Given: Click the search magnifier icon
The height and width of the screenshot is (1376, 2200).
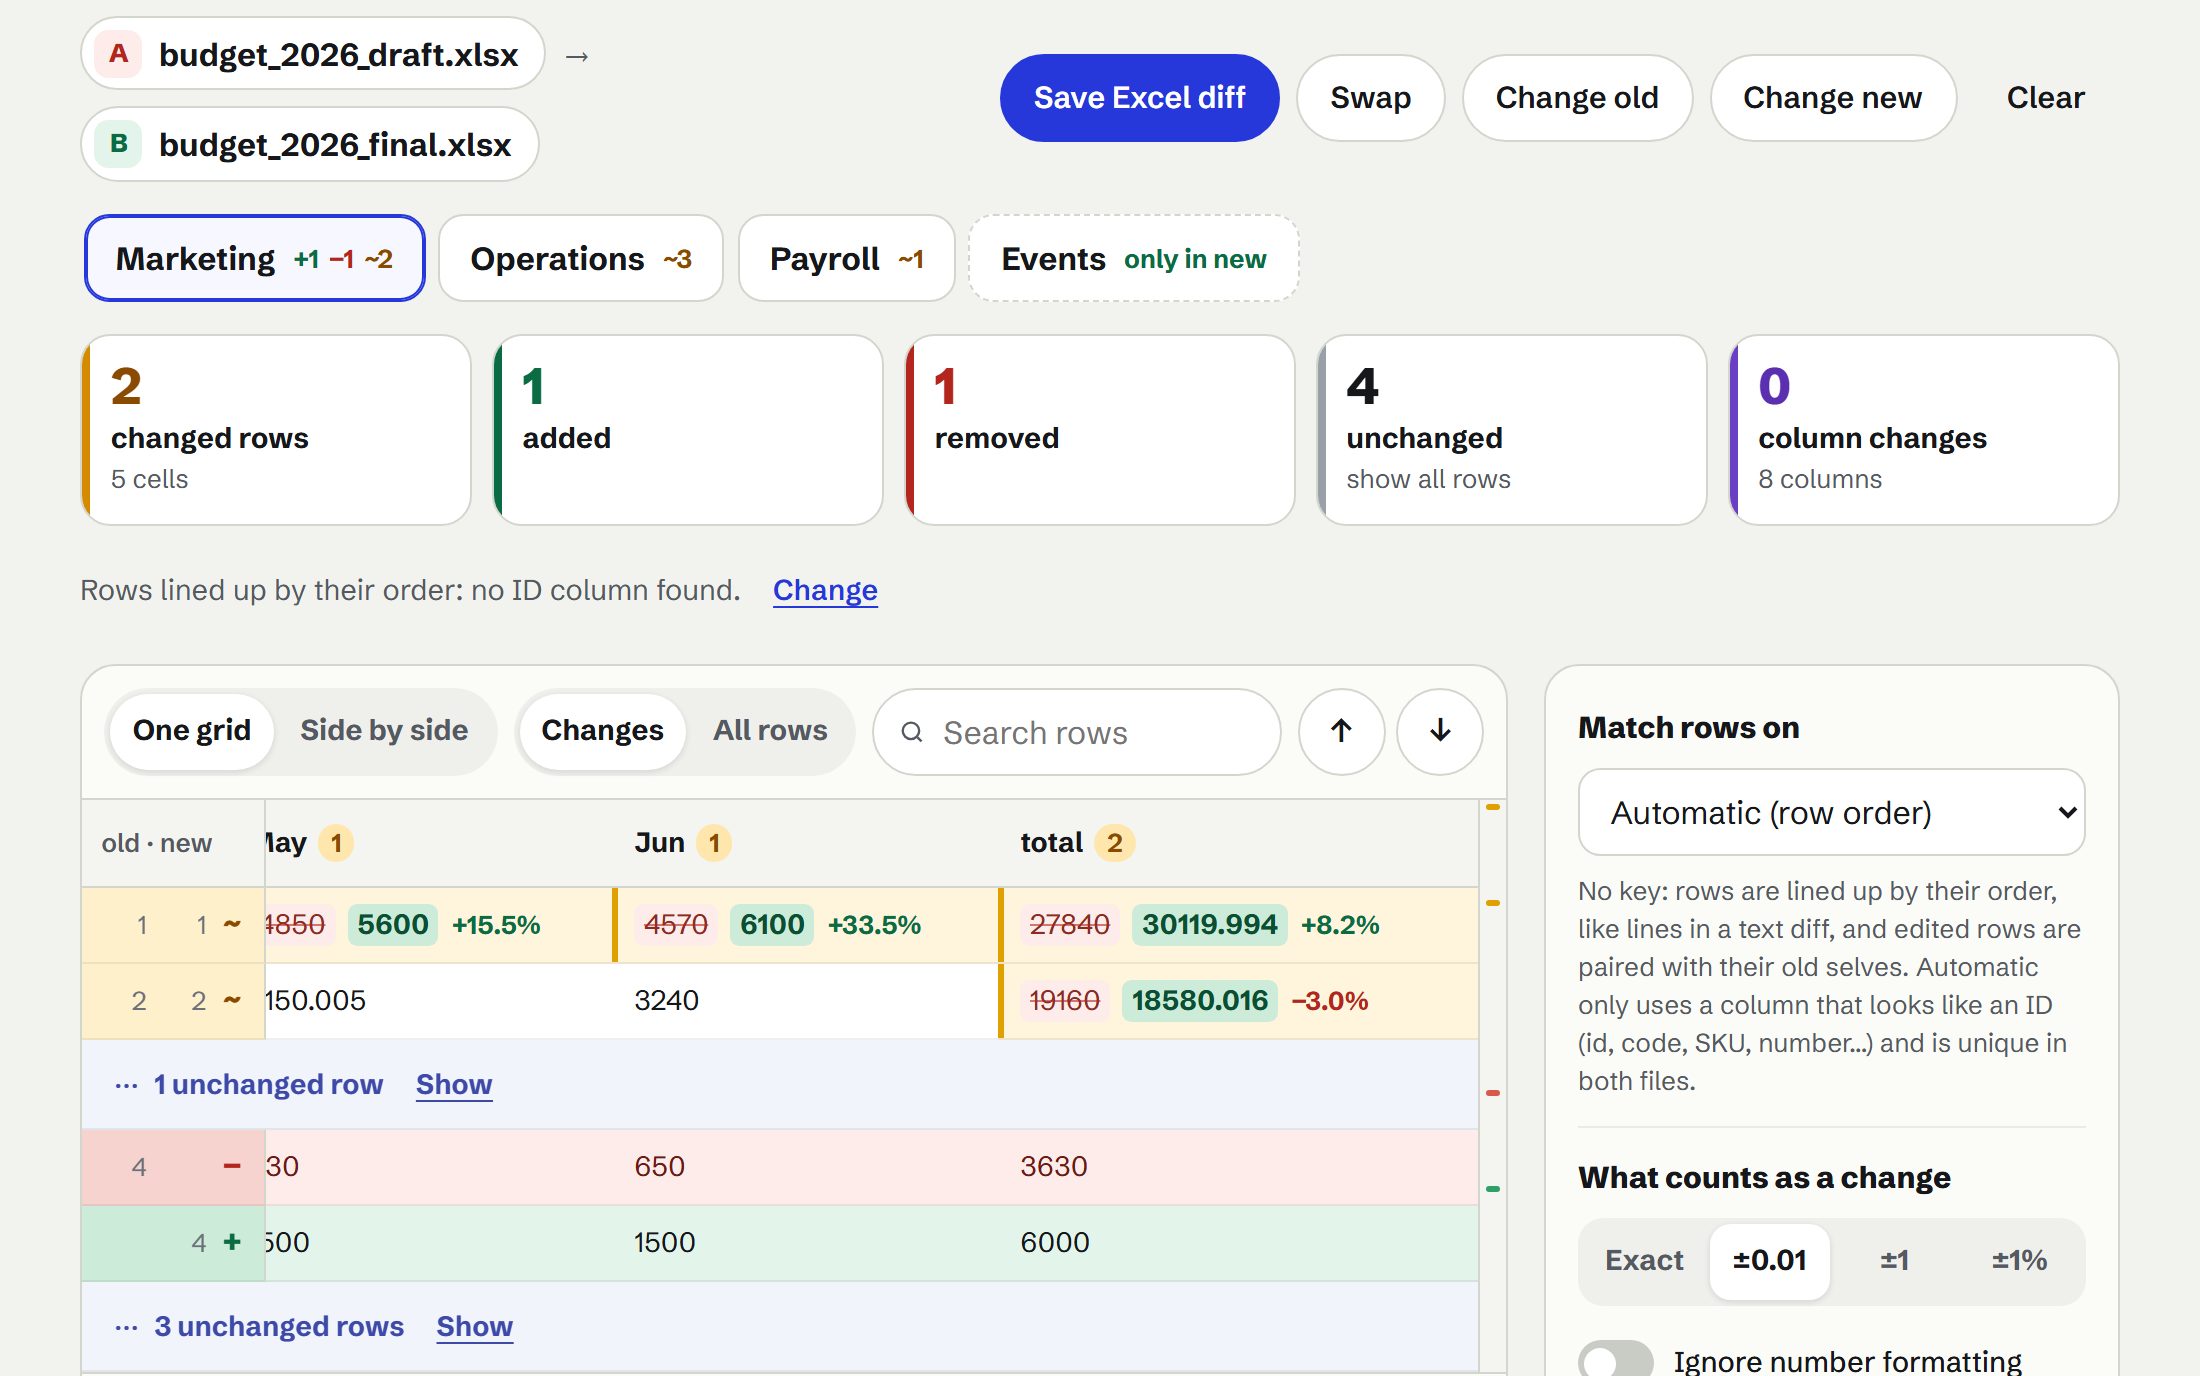Looking at the screenshot, I should [911, 732].
